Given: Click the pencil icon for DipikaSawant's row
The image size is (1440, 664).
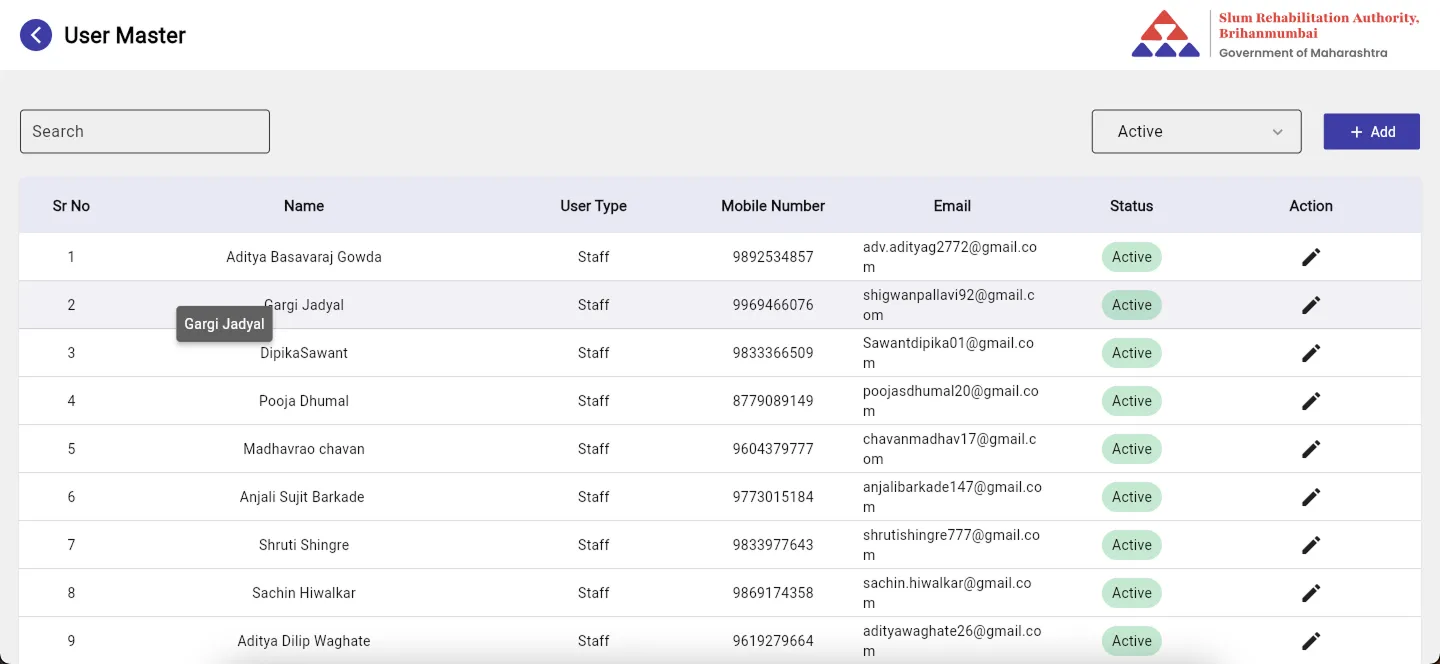Looking at the screenshot, I should [1311, 353].
